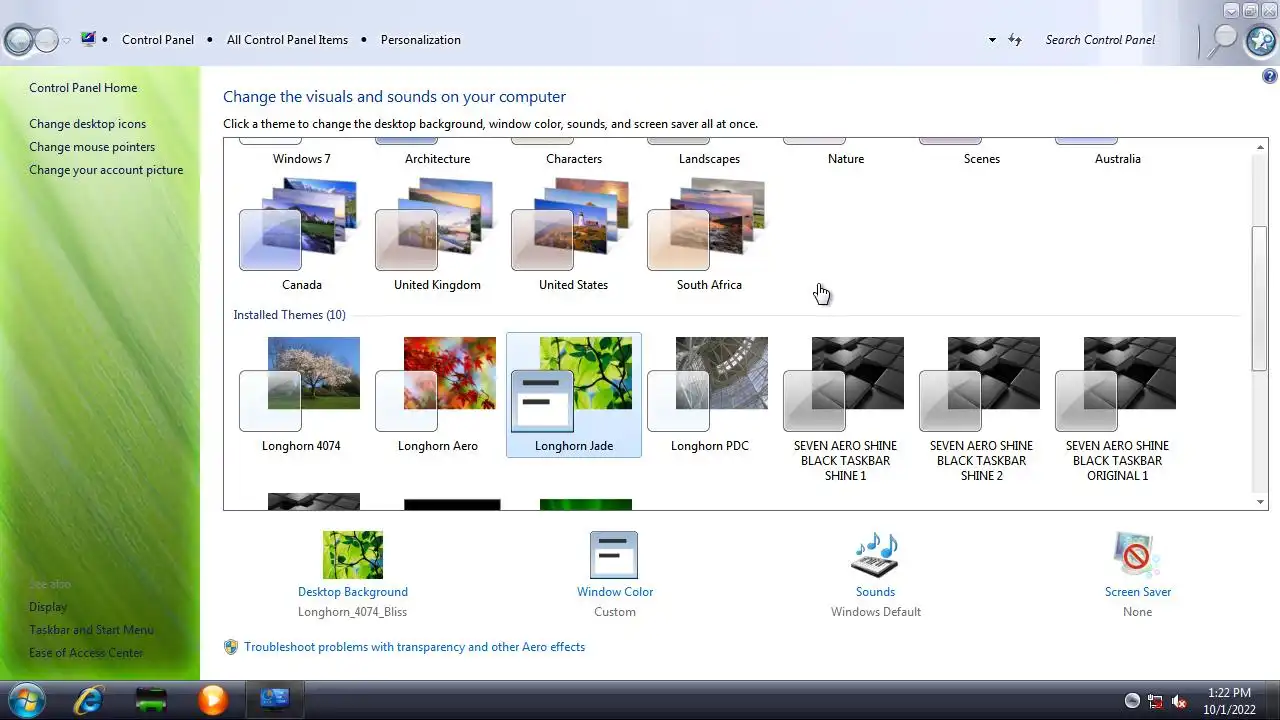Apply the Longhorn 4074 theme
1280x720 pixels.
coord(301,395)
